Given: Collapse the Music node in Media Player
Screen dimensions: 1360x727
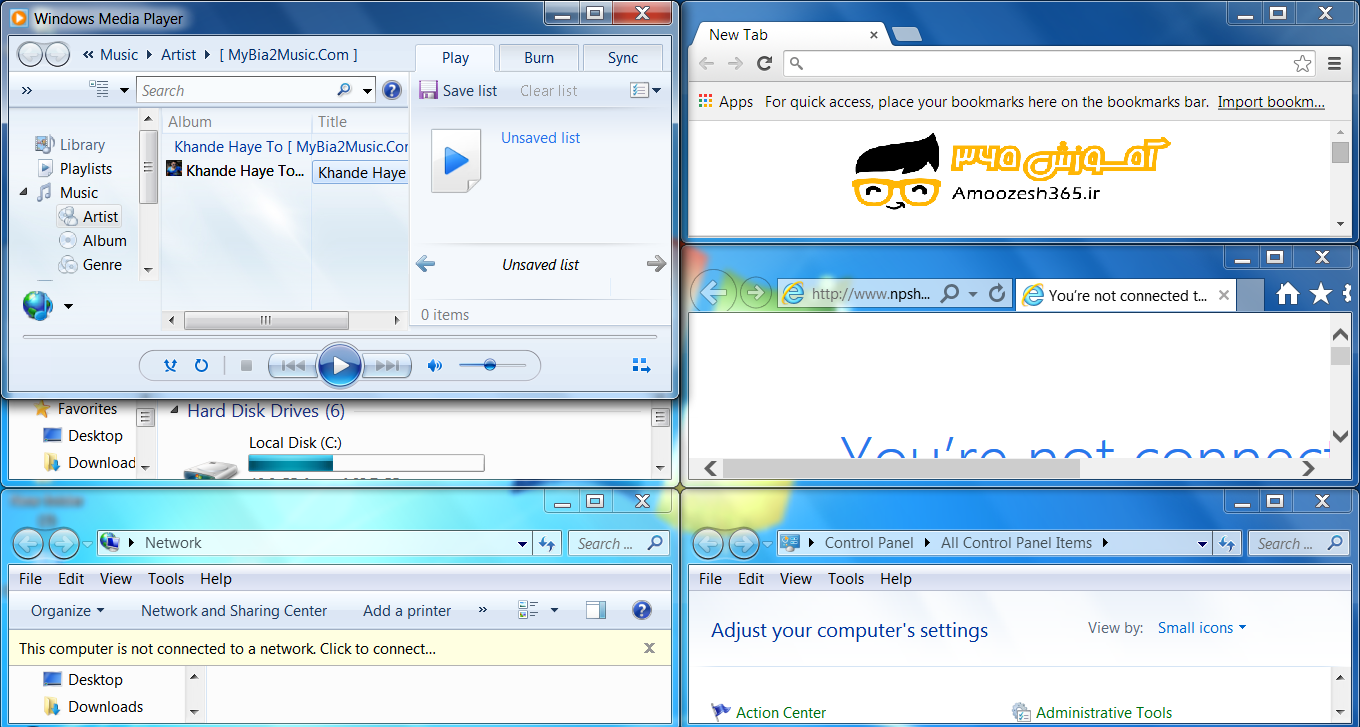Looking at the screenshot, I should [24, 192].
